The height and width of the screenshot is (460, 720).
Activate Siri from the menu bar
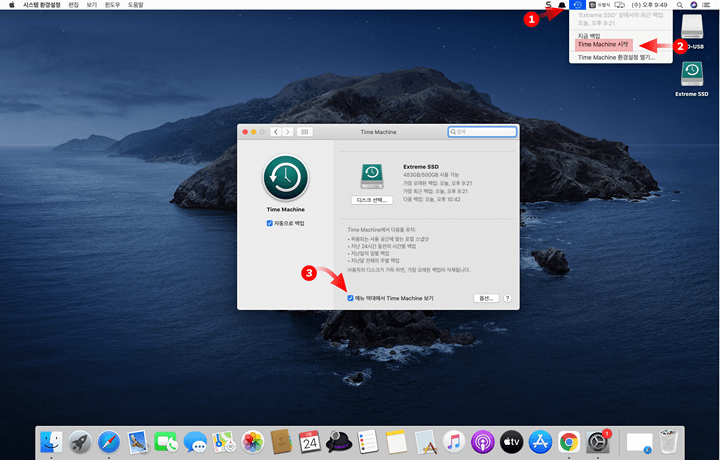[693, 5]
